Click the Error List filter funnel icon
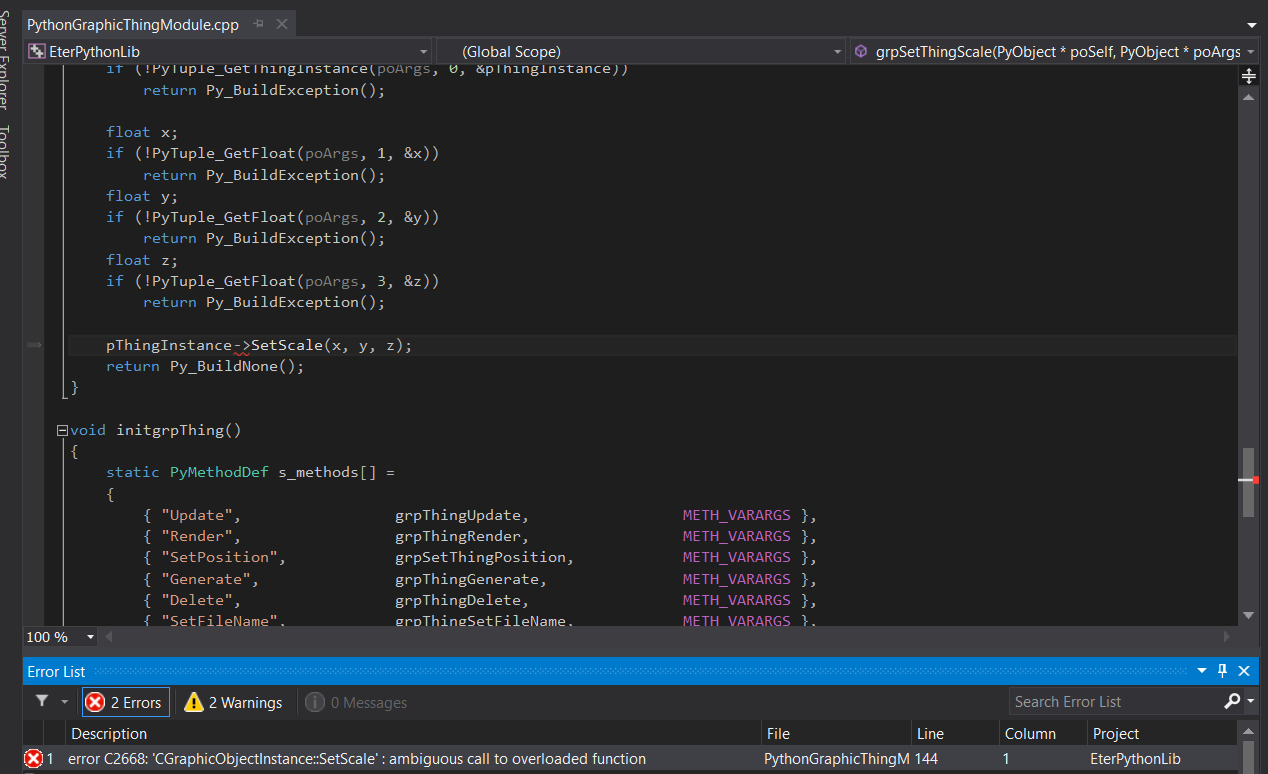This screenshot has height=774, width=1268. (42, 702)
